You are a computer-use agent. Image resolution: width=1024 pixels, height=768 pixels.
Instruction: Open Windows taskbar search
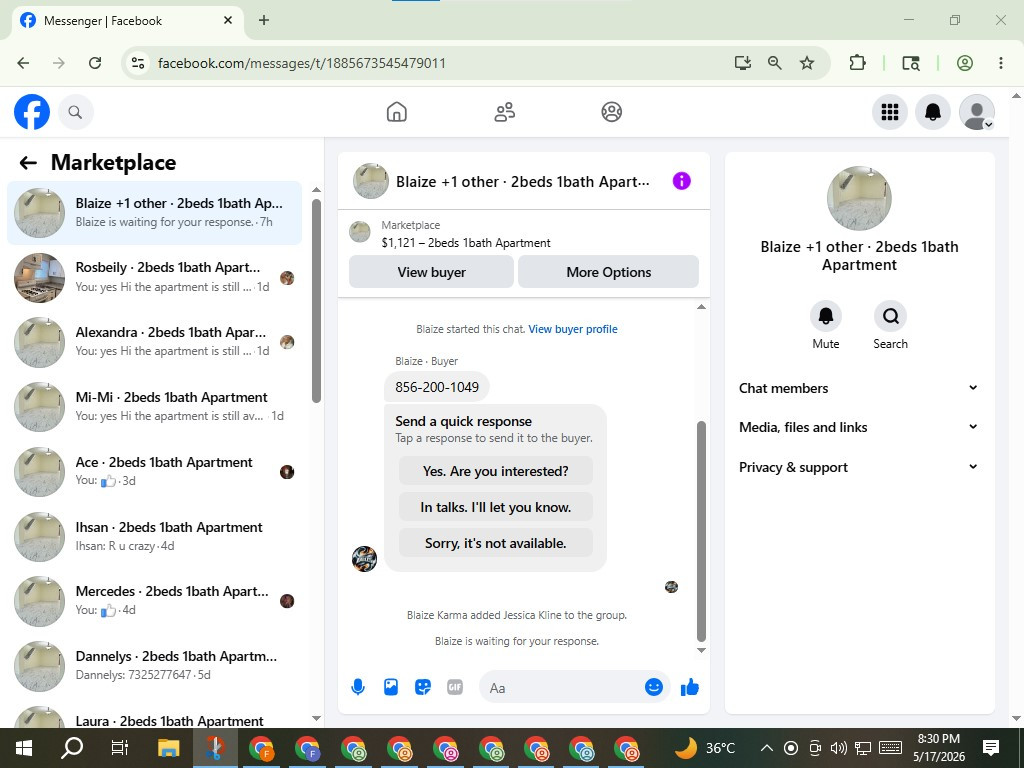pyautogui.click(x=72, y=748)
